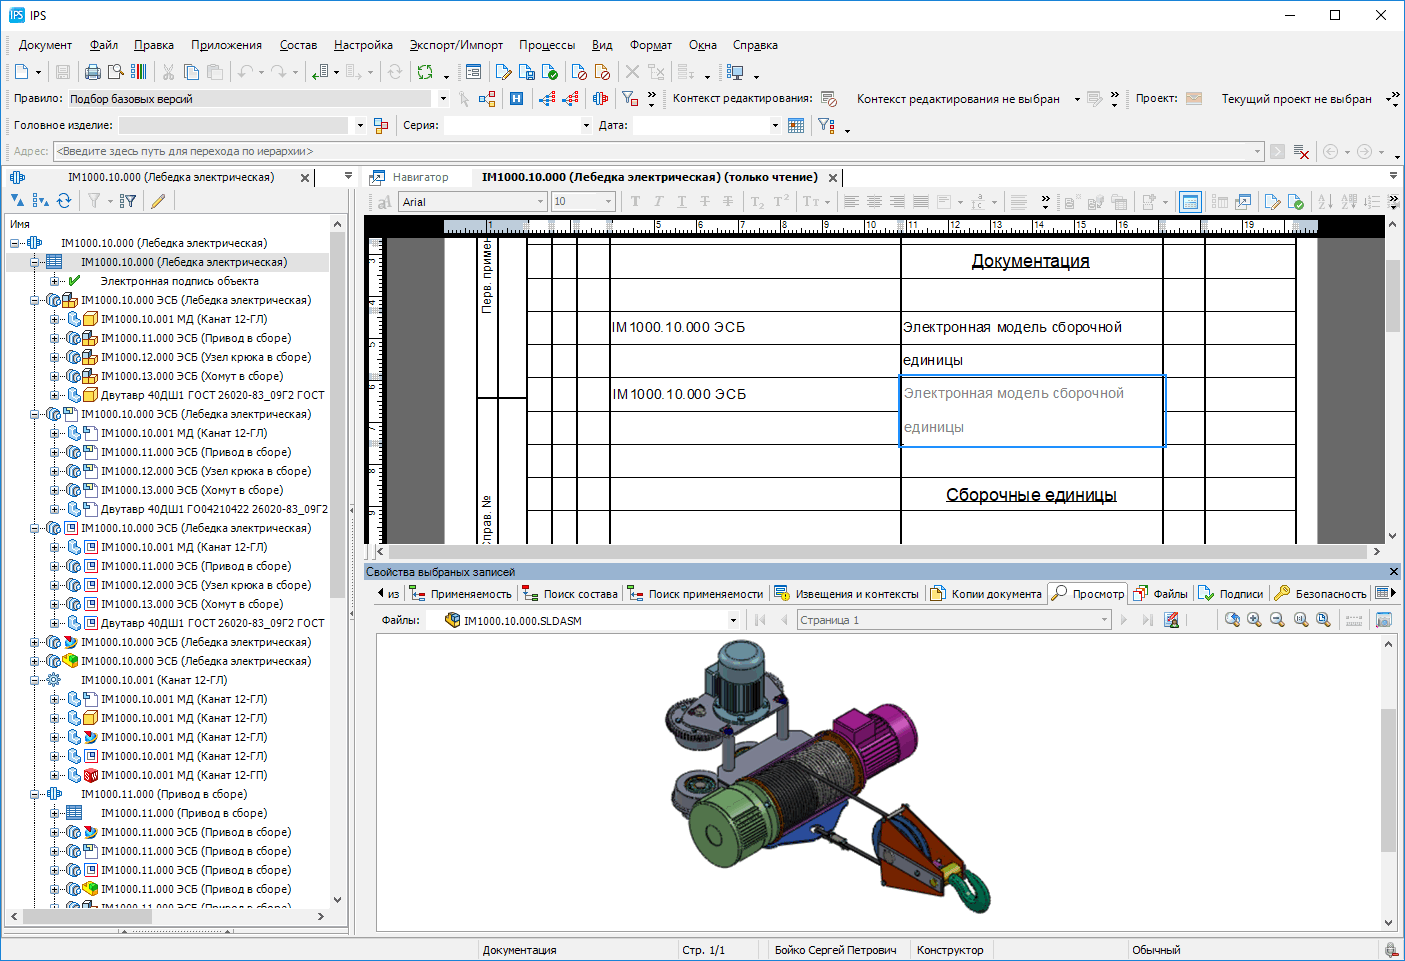Click the blue H icon in rule toolbar

pyautogui.click(x=516, y=99)
